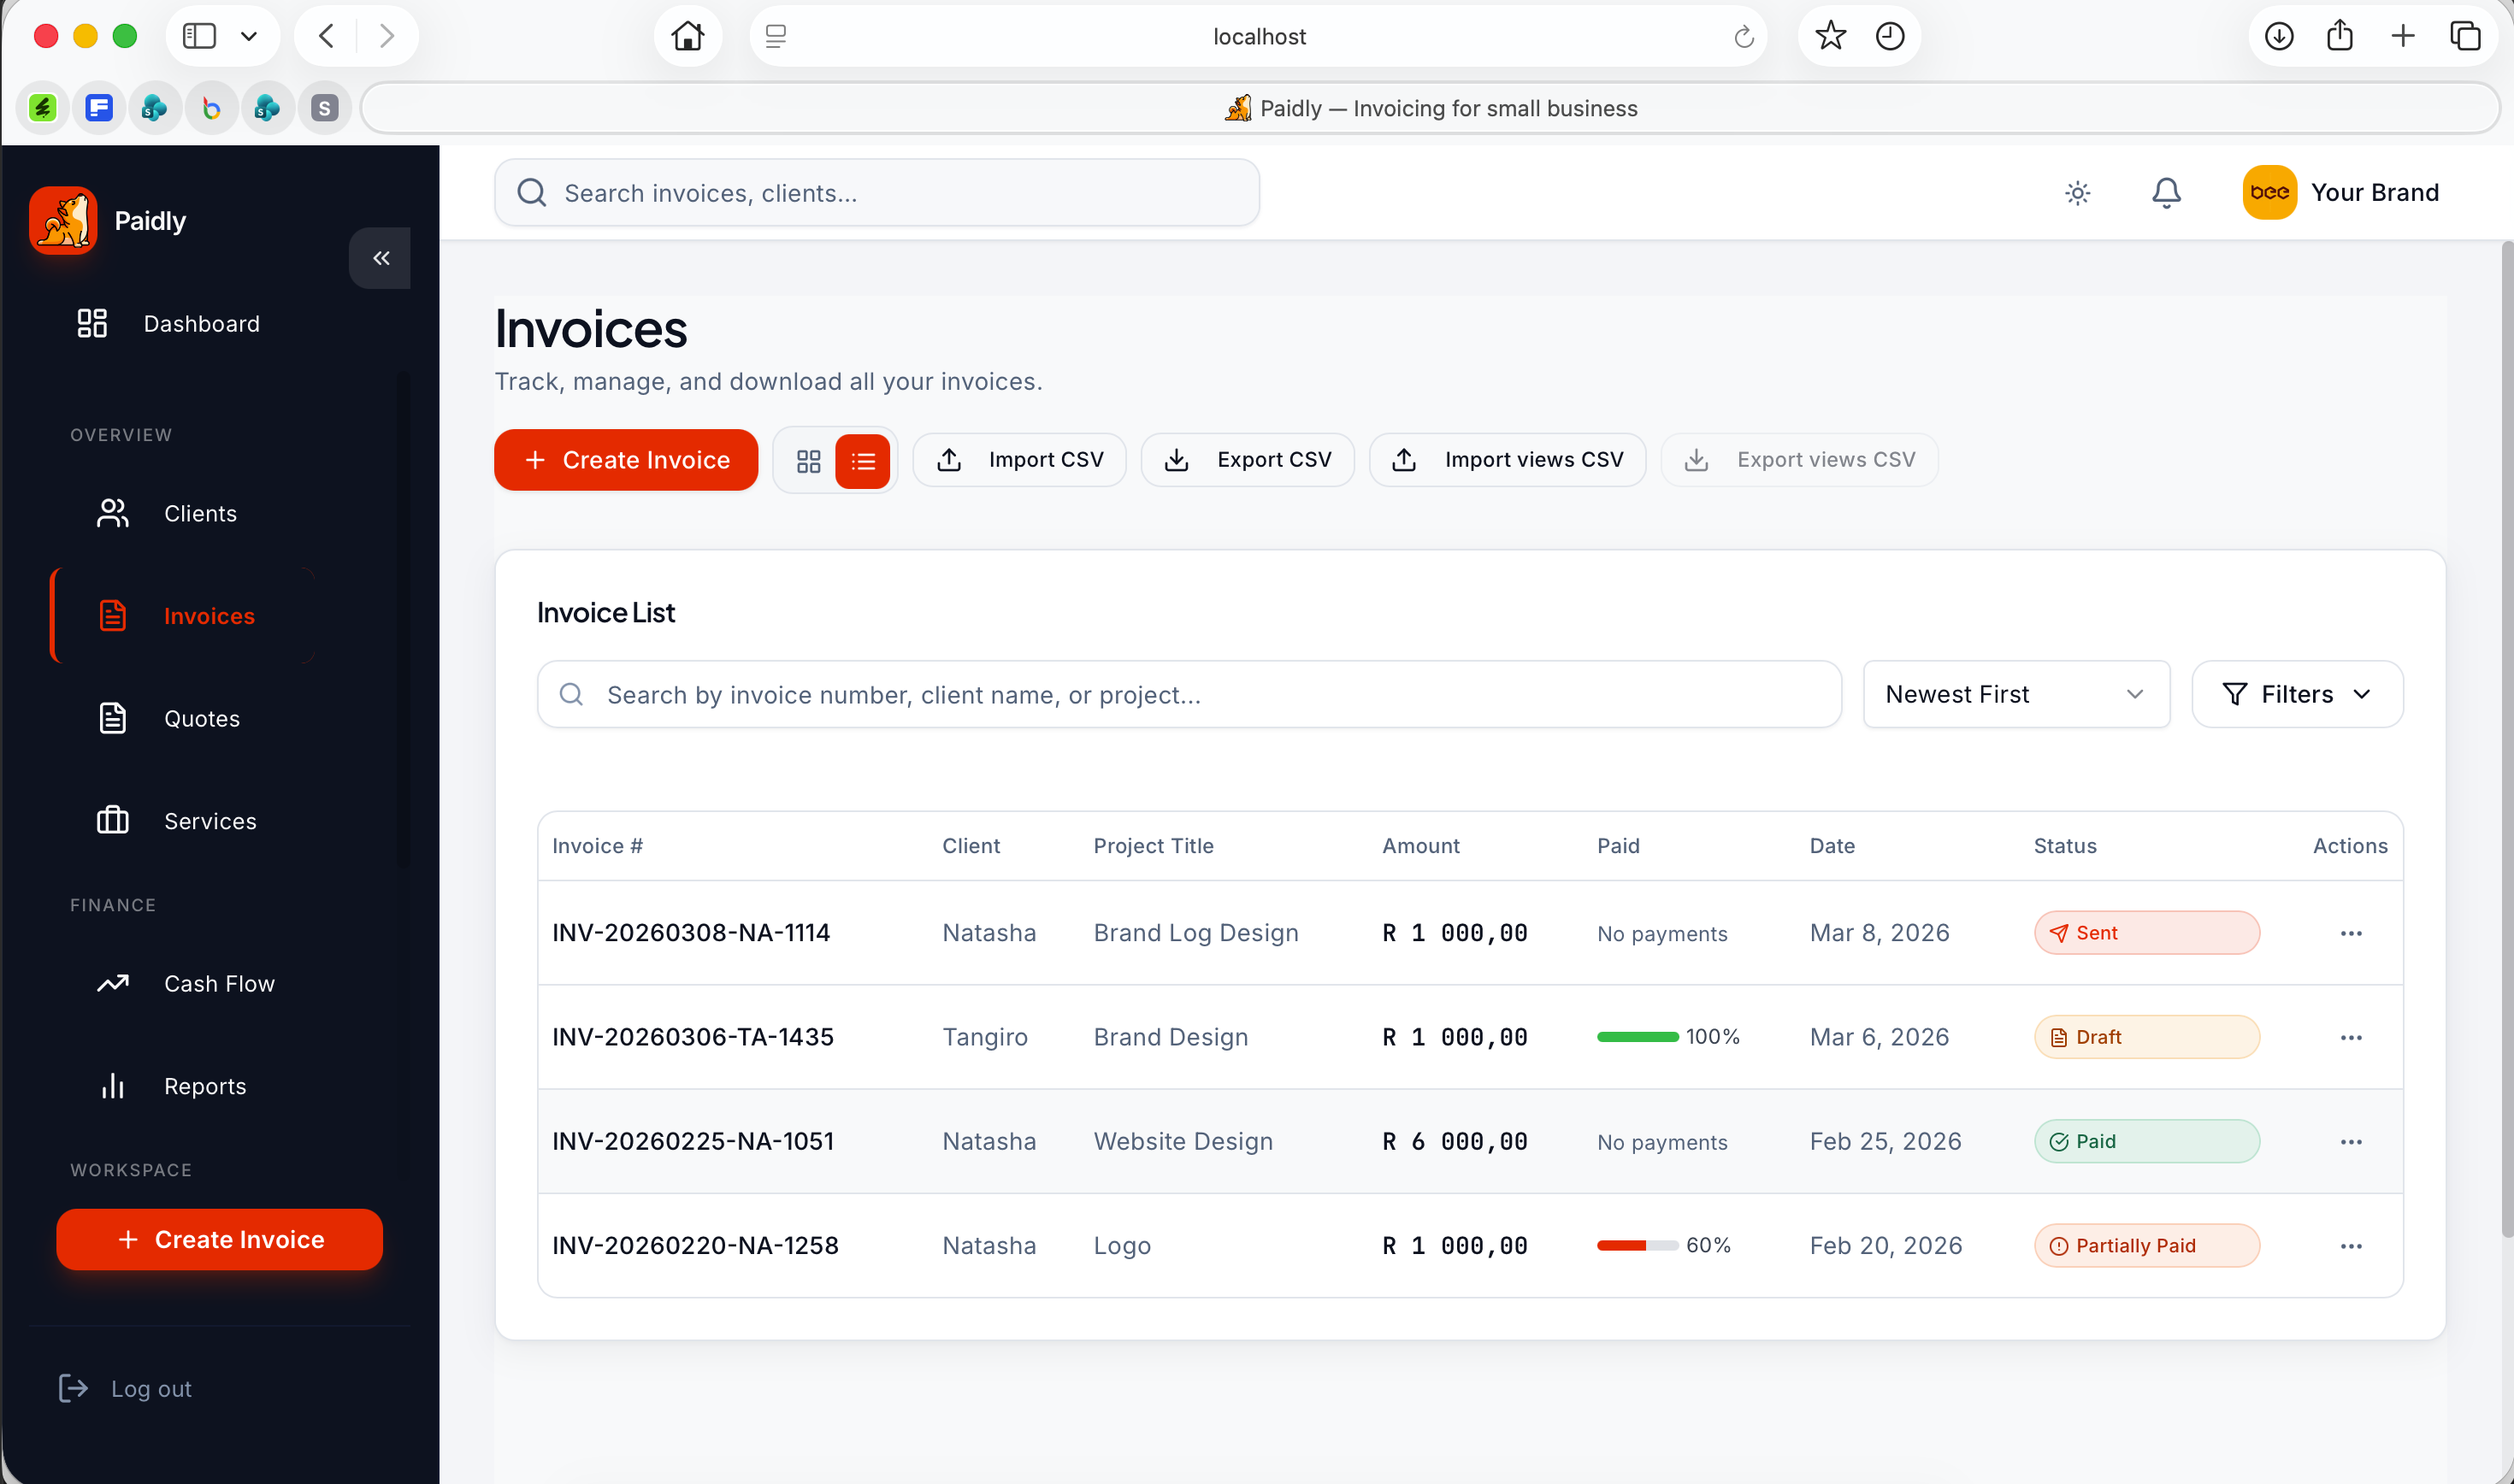This screenshot has height=1484, width=2514.
Task: Click the sidebar Create Invoice button
Action: 219,1240
